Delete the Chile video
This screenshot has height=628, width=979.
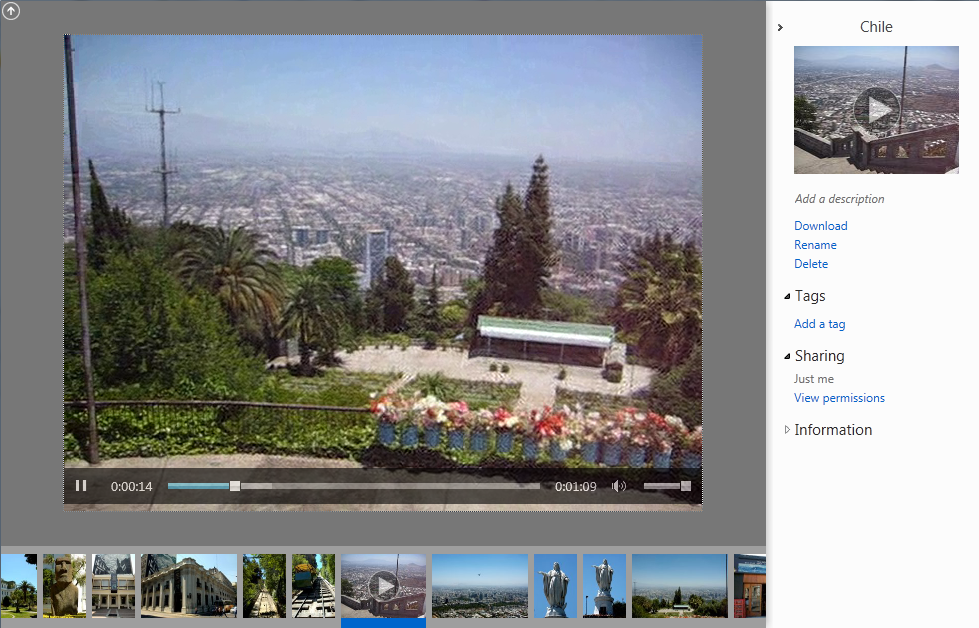coord(810,263)
